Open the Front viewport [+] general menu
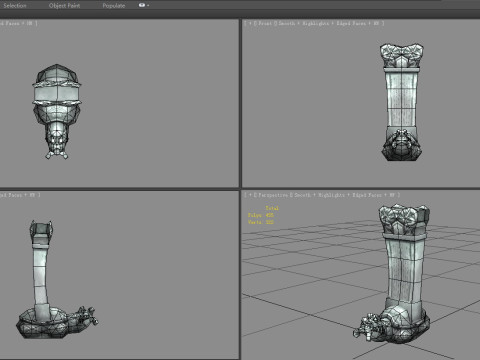480x360 pixels. pos(250,23)
